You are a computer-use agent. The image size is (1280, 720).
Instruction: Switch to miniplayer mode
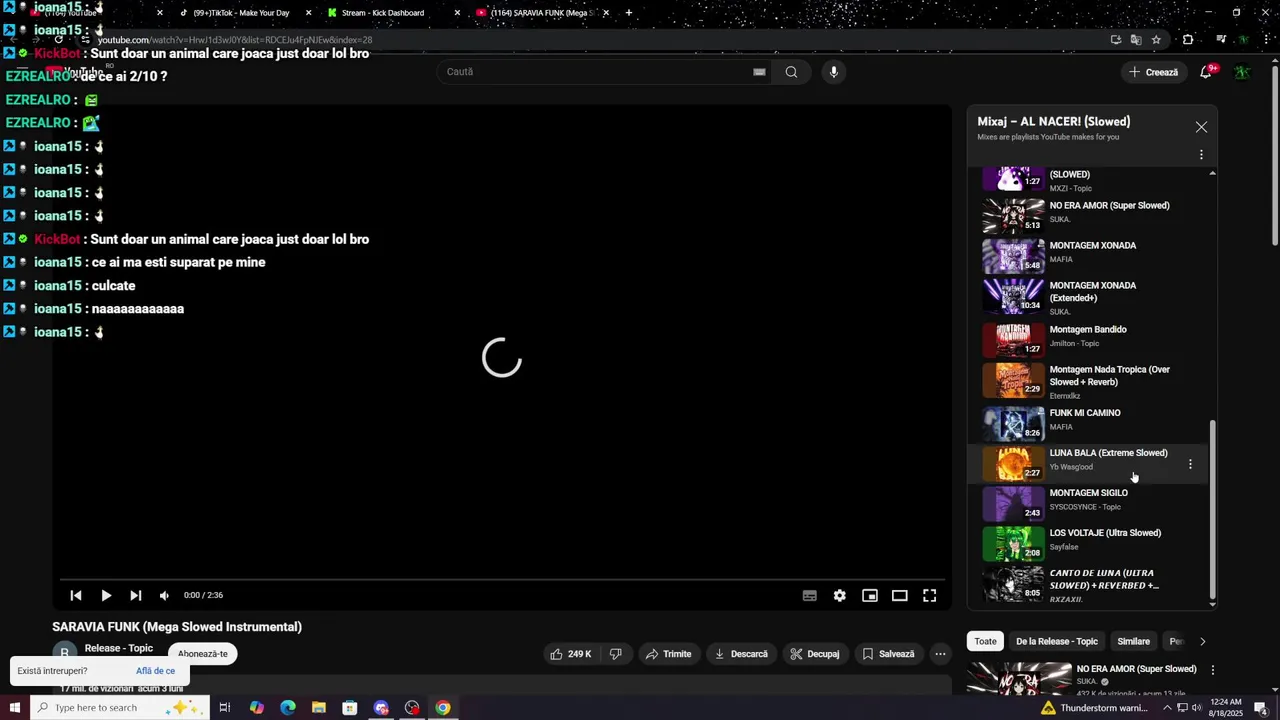tap(870, 595)
